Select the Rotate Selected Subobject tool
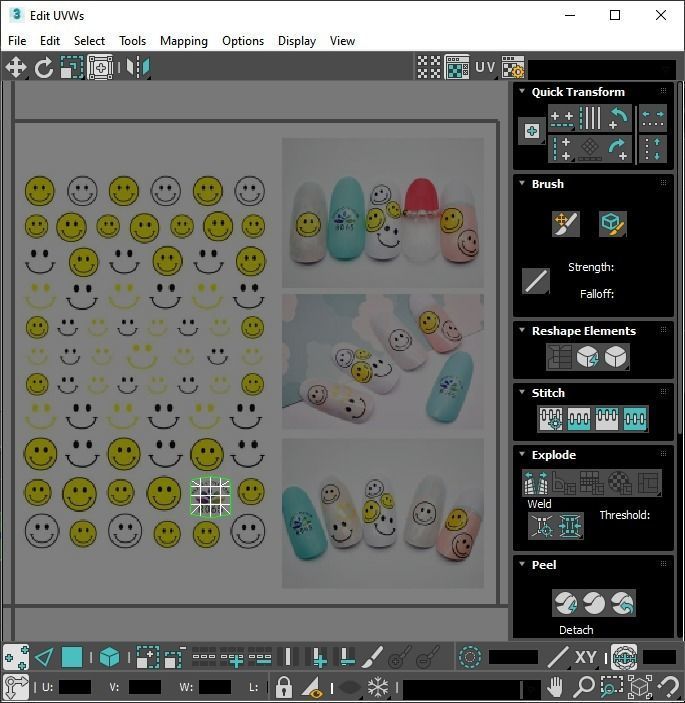Screen dimensions: 685x703 tap(44, 68)
